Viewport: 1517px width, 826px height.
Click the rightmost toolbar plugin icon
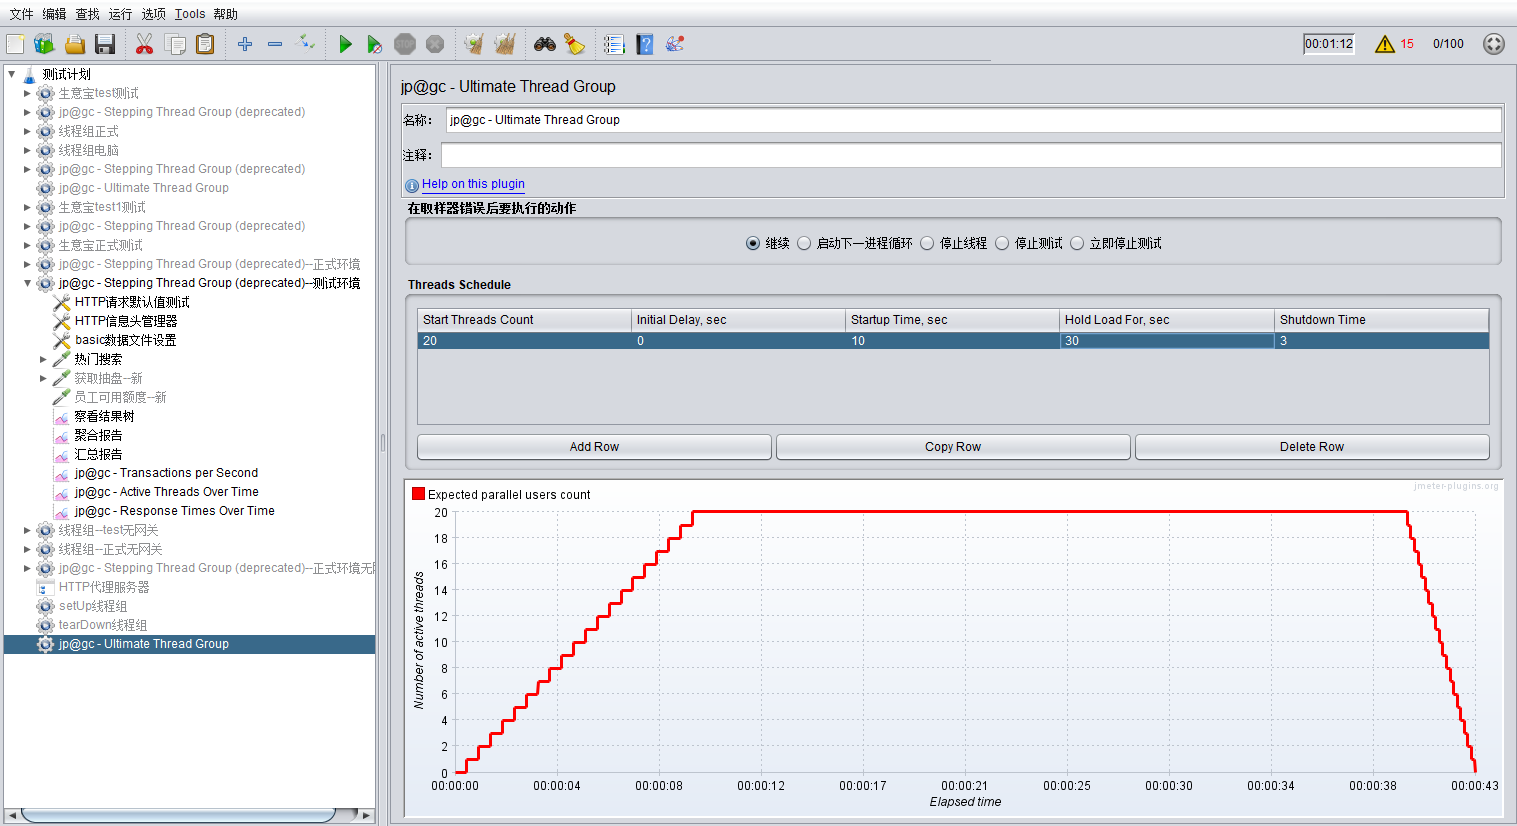[675, 44]
